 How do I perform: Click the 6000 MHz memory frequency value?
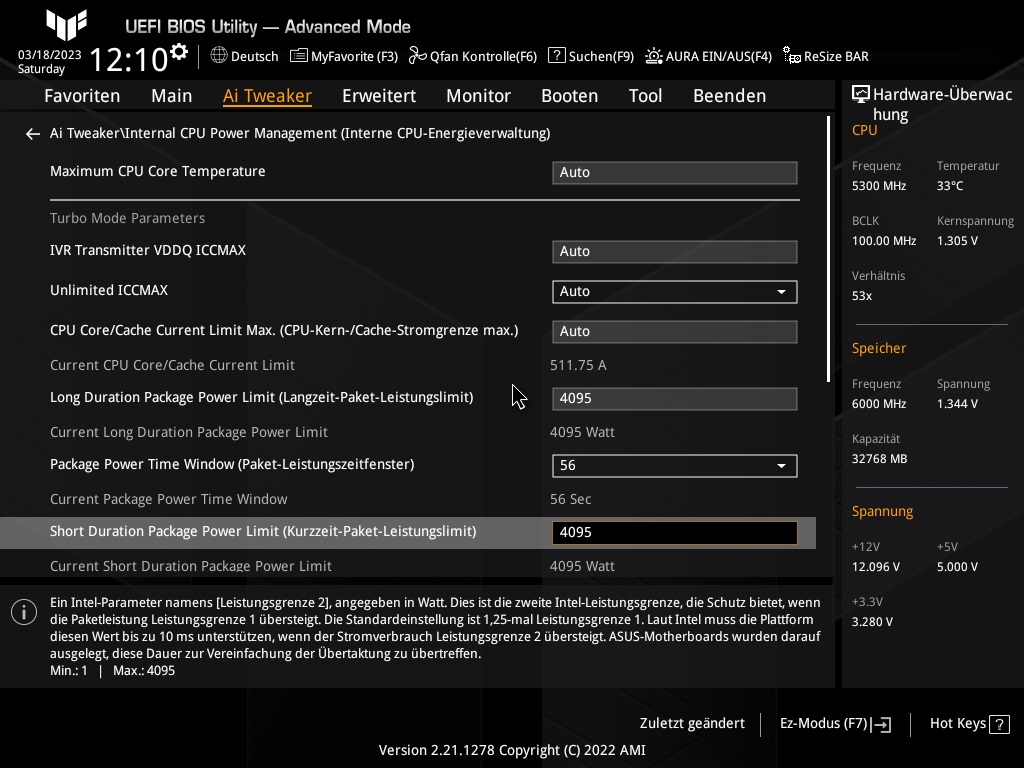(x=878, y=404)
